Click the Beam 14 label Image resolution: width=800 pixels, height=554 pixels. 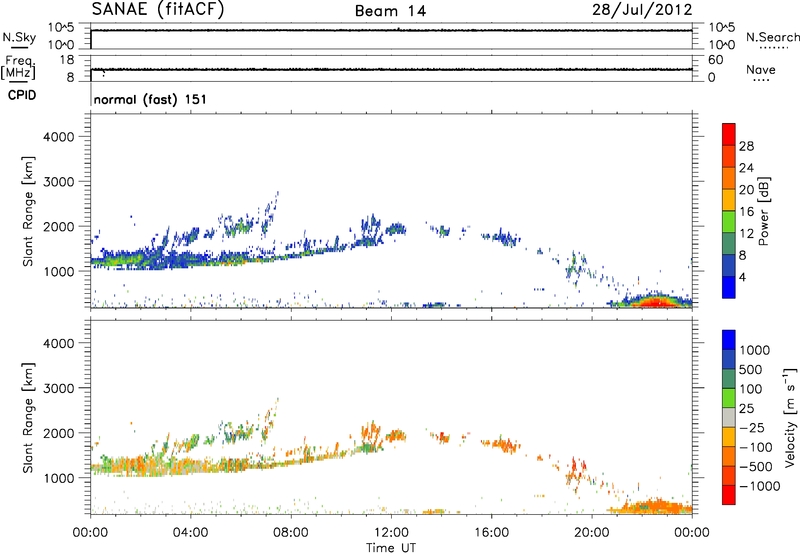(x=390, y=11)
